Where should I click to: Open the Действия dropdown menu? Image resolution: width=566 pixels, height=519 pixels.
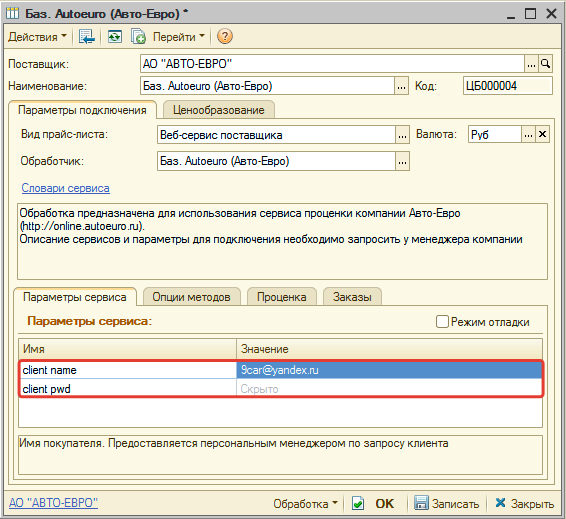(37, 36)
